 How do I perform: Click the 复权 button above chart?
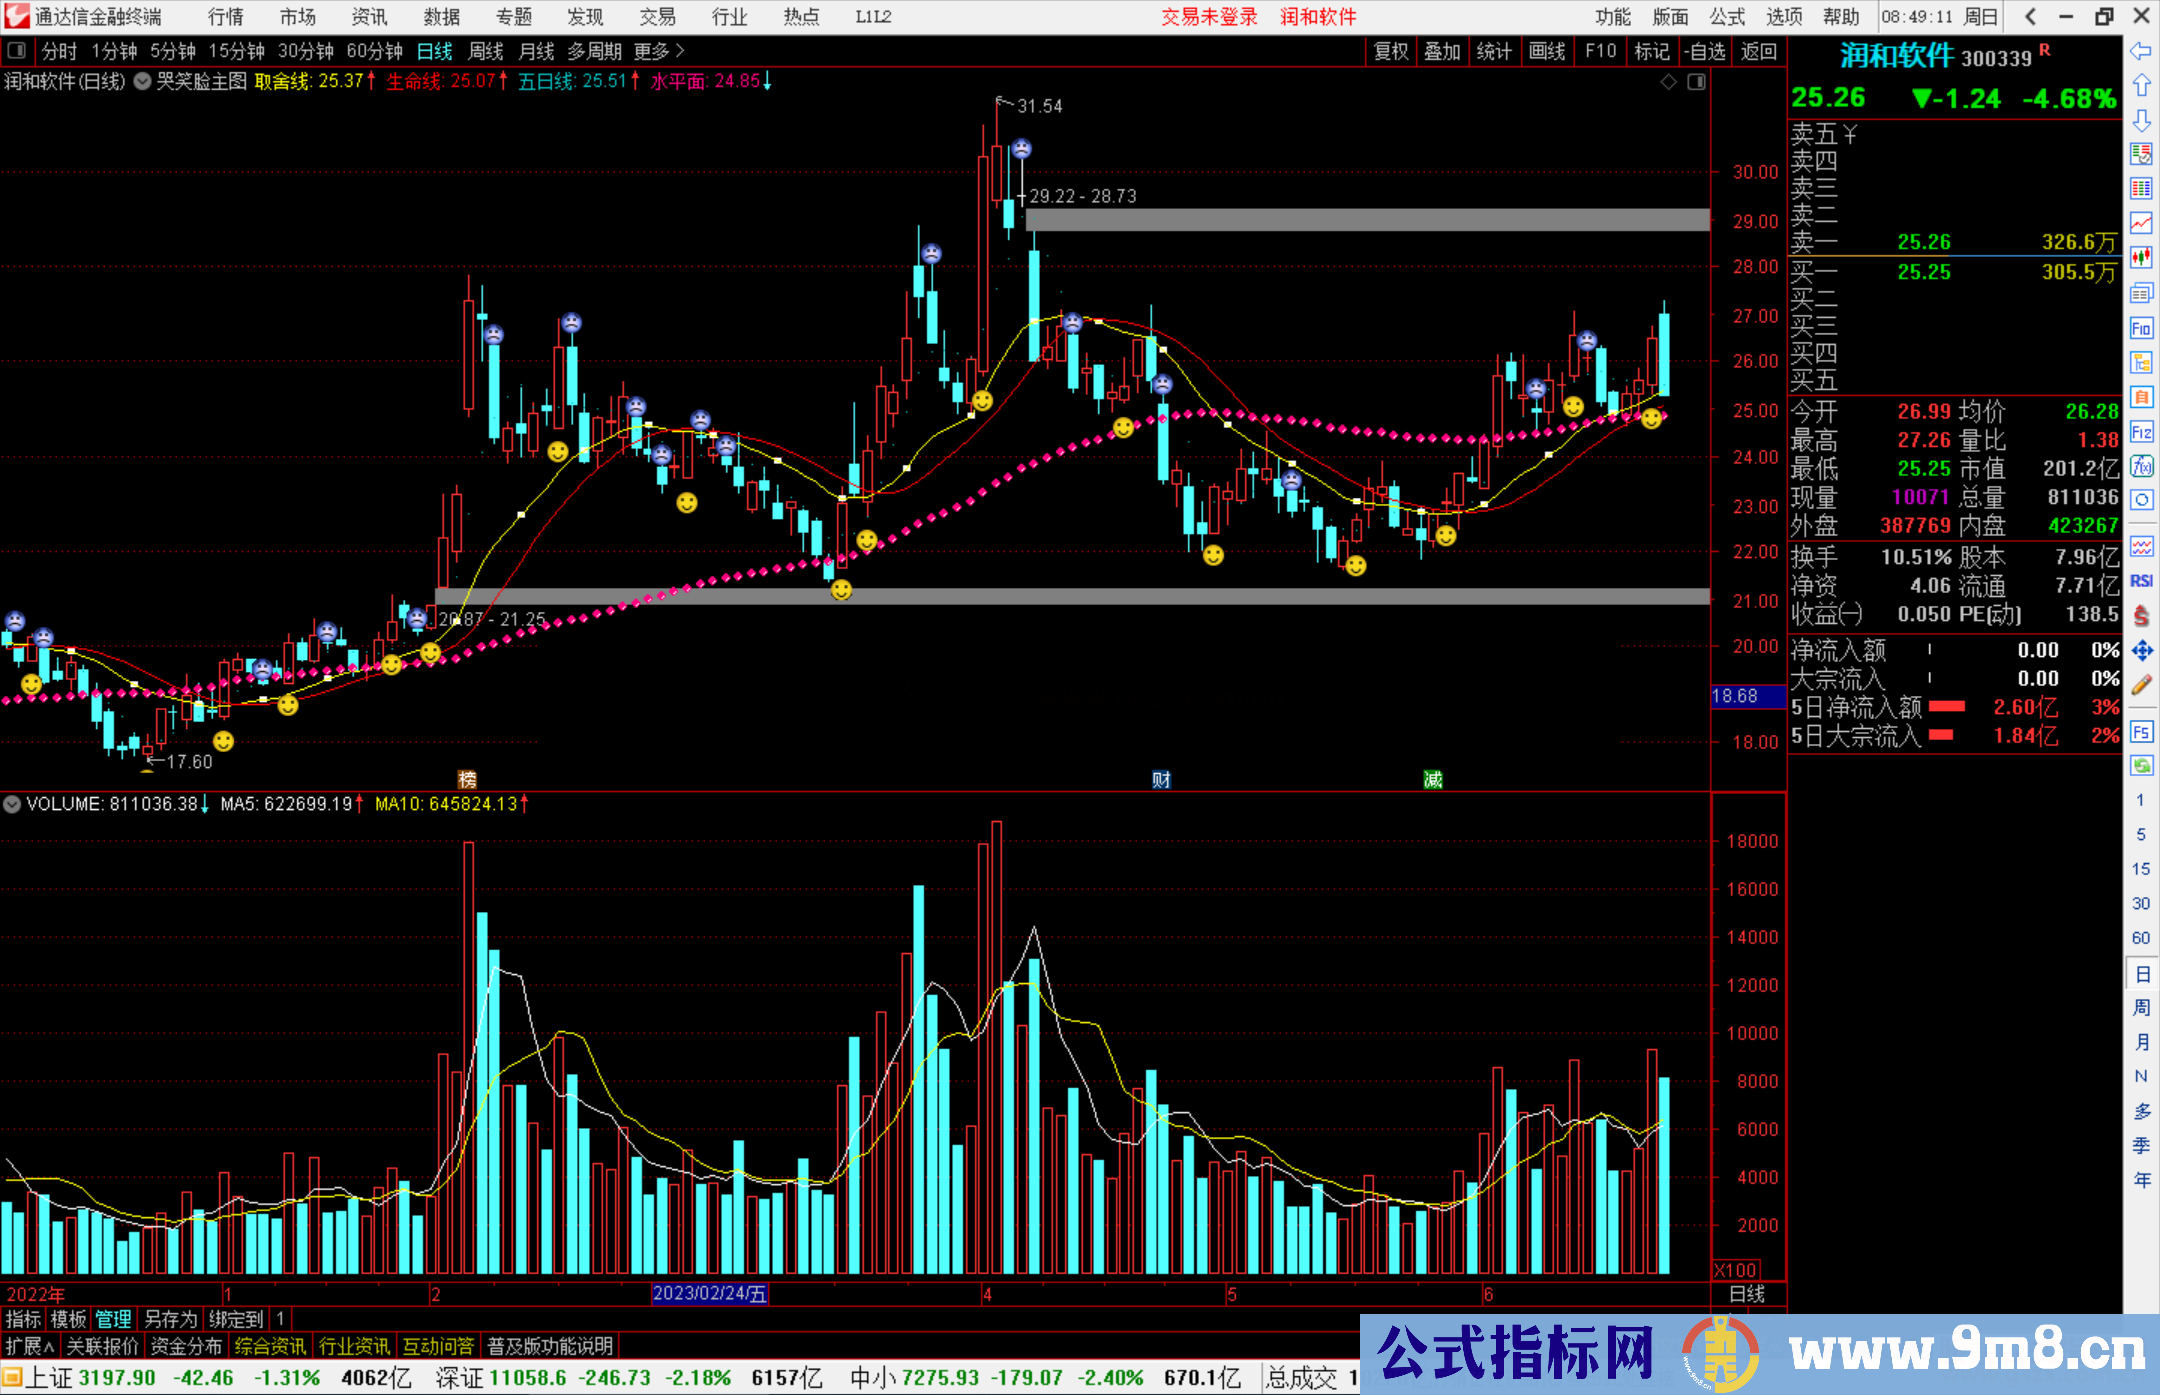click(1391, 51)
